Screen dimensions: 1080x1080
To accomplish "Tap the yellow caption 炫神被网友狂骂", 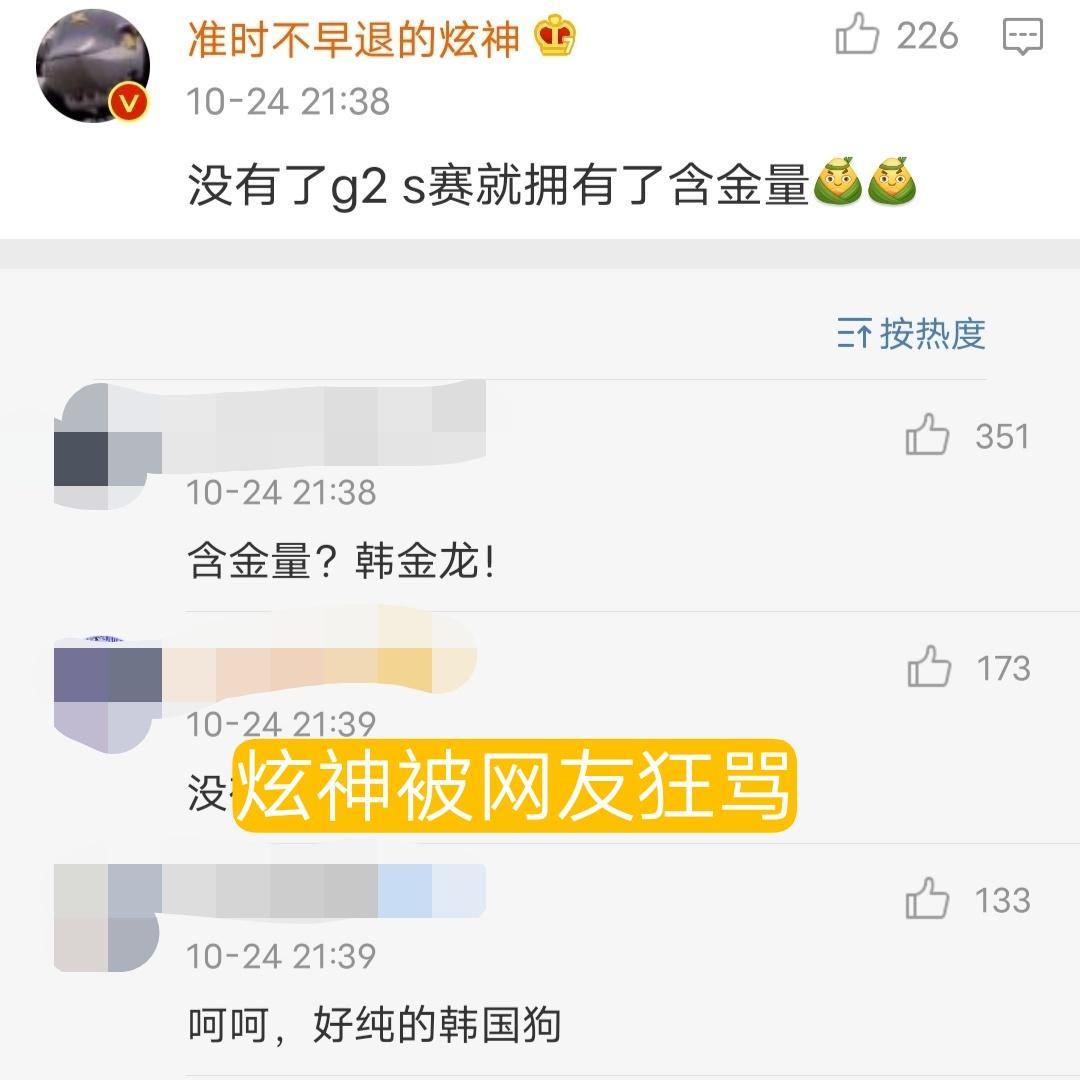I will 515,786.
